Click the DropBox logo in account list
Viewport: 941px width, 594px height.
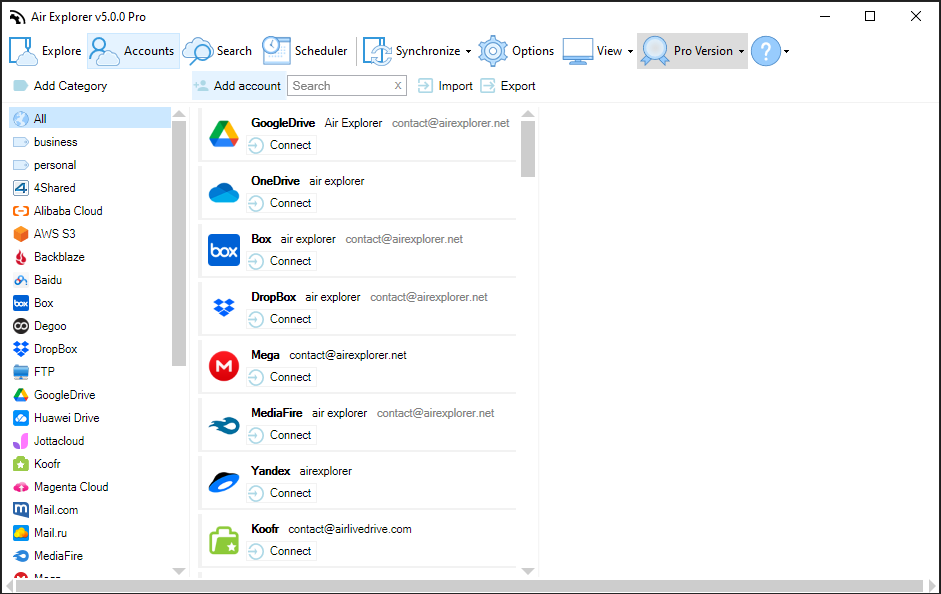point(224,308)
